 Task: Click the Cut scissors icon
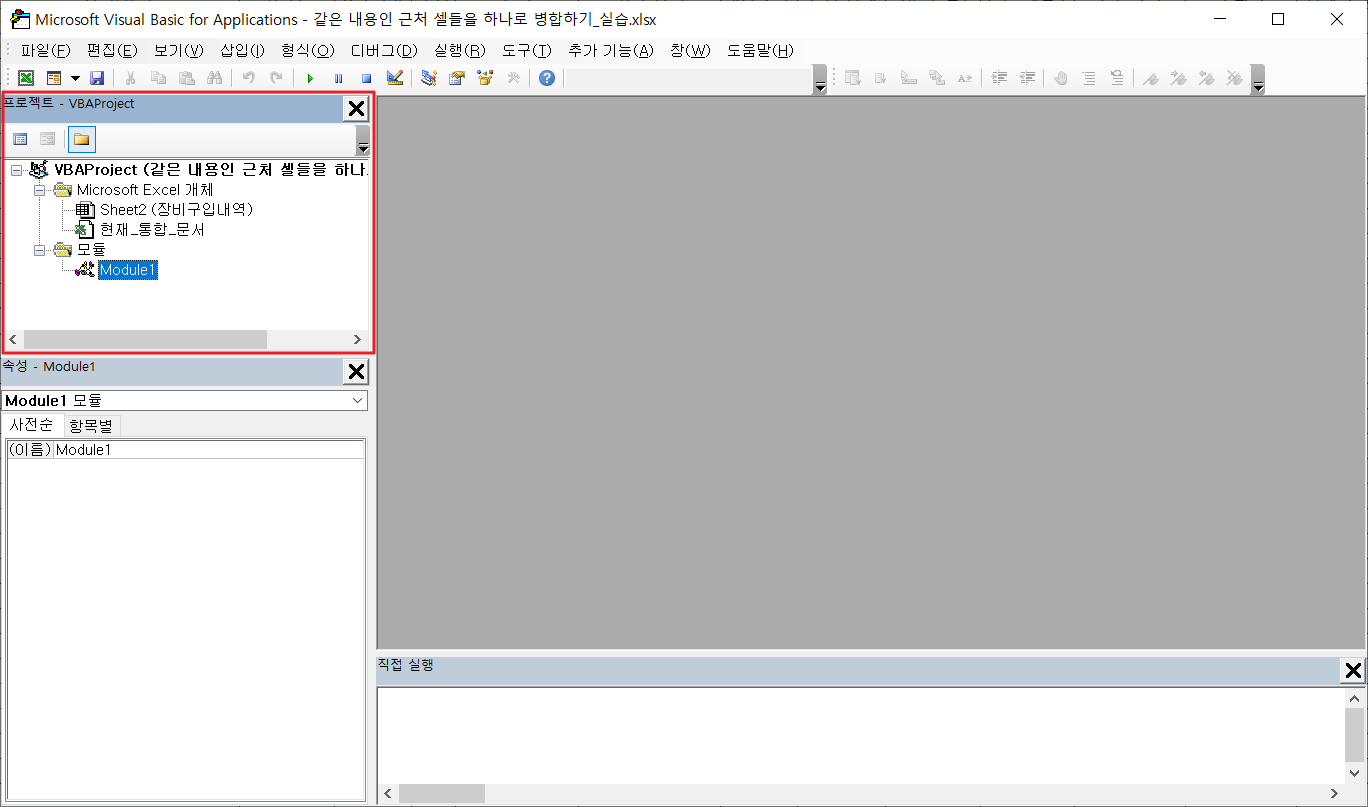point(130,78)
